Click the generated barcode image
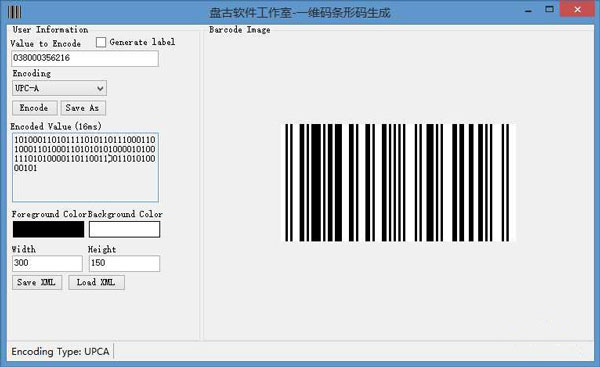Viewport: 600px width, 367px height. pos(398,183)
